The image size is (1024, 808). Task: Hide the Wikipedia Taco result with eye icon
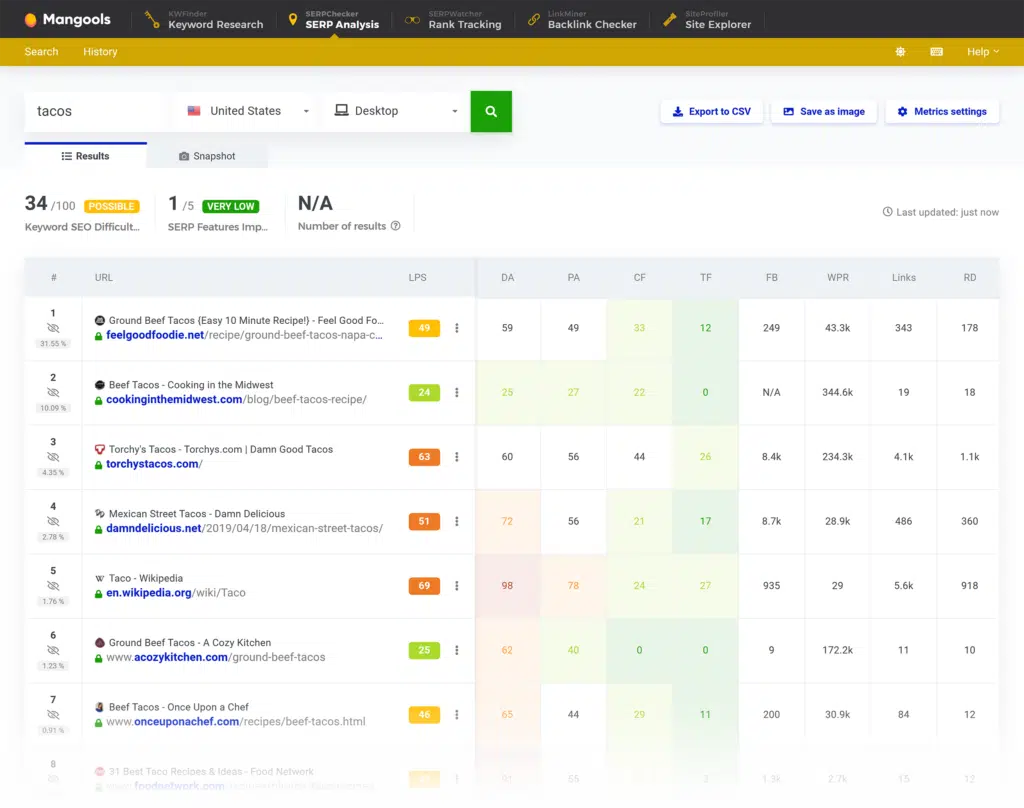(x=54, y=586)
